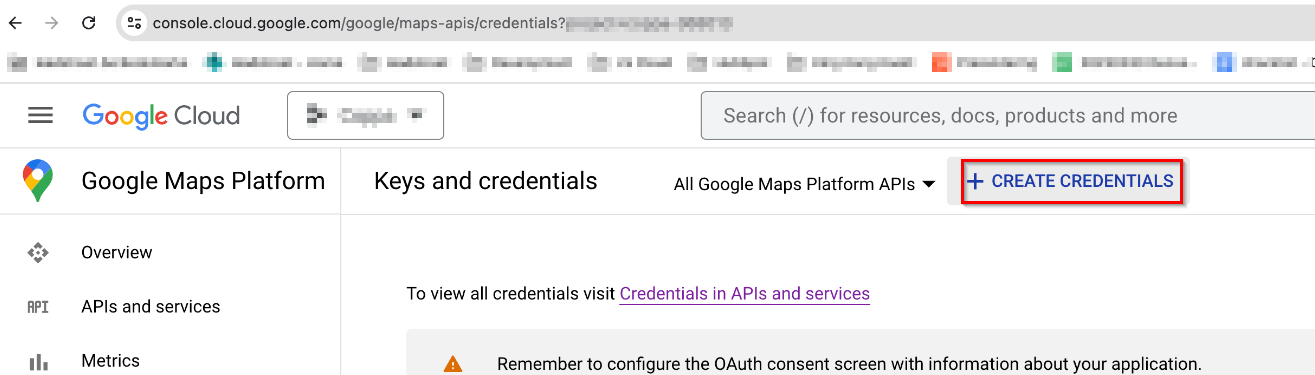Click the orange warning triangle icon

click(453, 364)
